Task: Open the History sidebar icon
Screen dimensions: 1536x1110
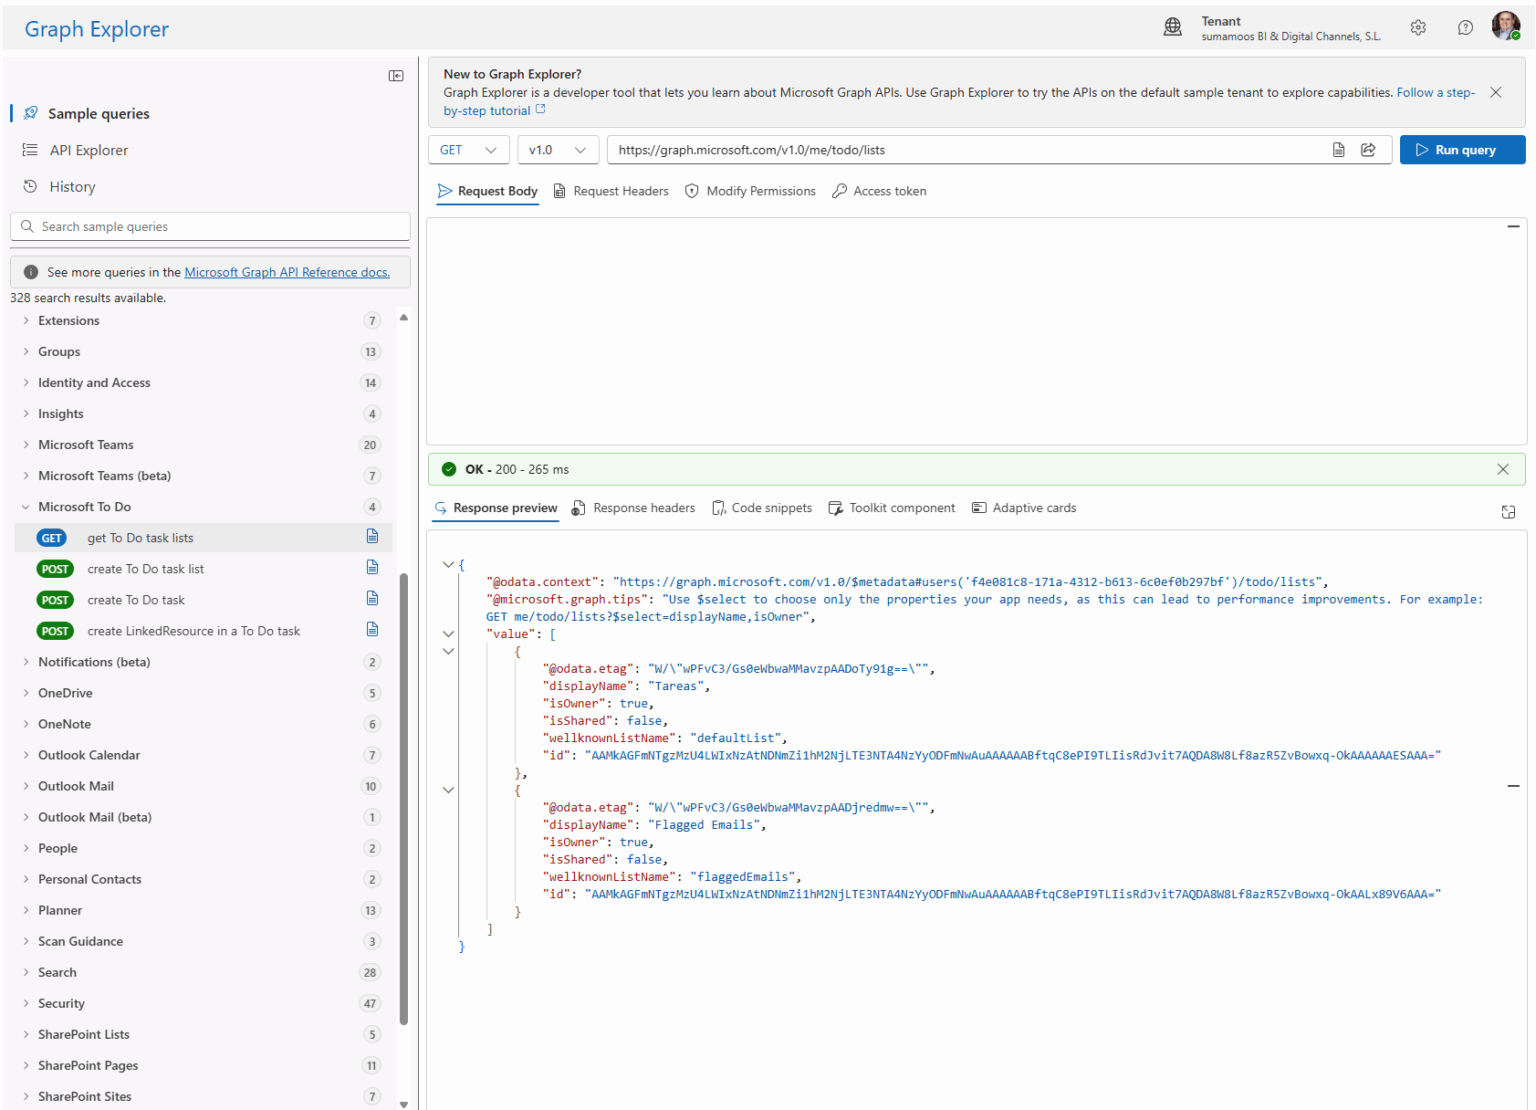Action: (x=31, y=186)
